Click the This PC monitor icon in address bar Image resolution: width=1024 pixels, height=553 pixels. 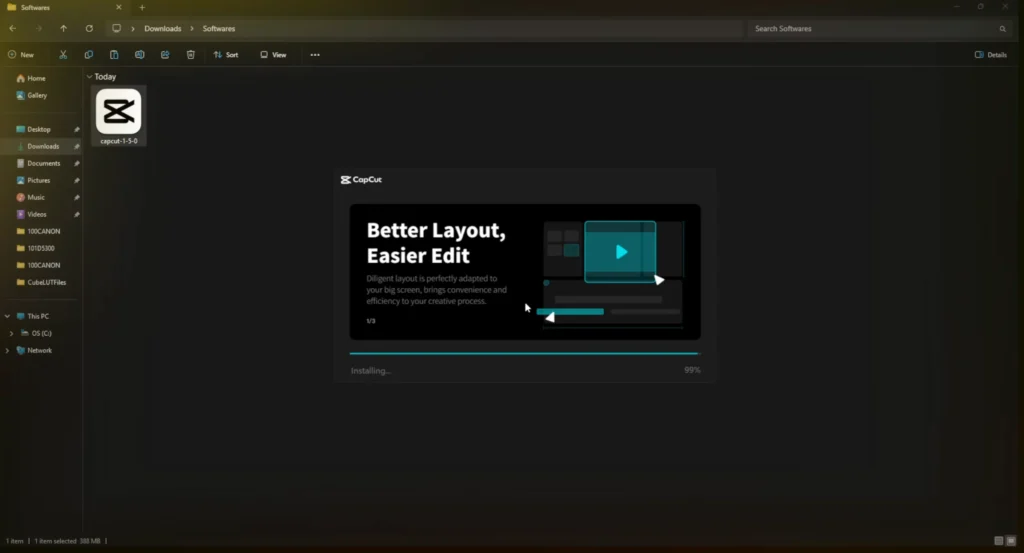[x=116, y=29]
